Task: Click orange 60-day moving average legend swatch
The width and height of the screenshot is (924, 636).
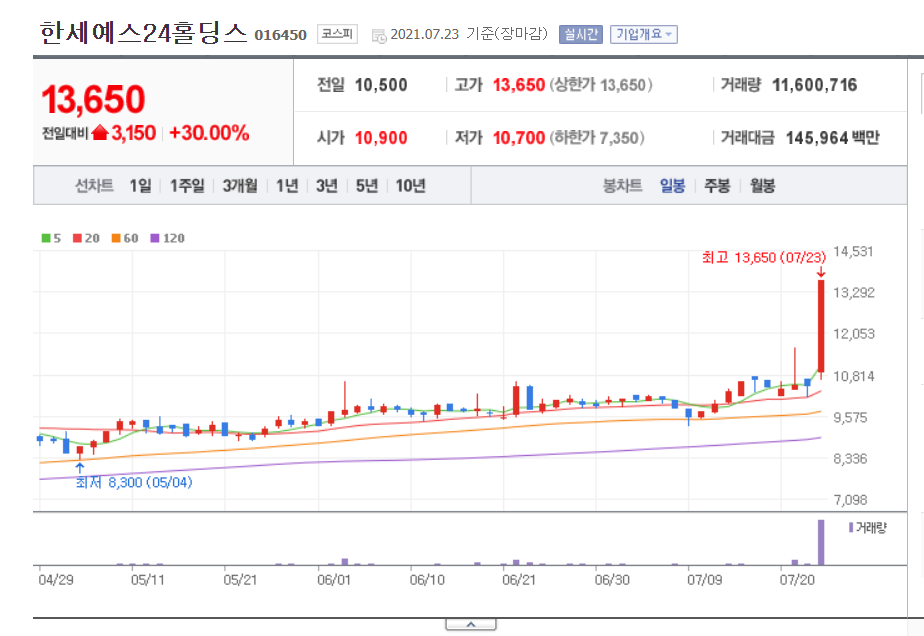Action: coord(116,238)
